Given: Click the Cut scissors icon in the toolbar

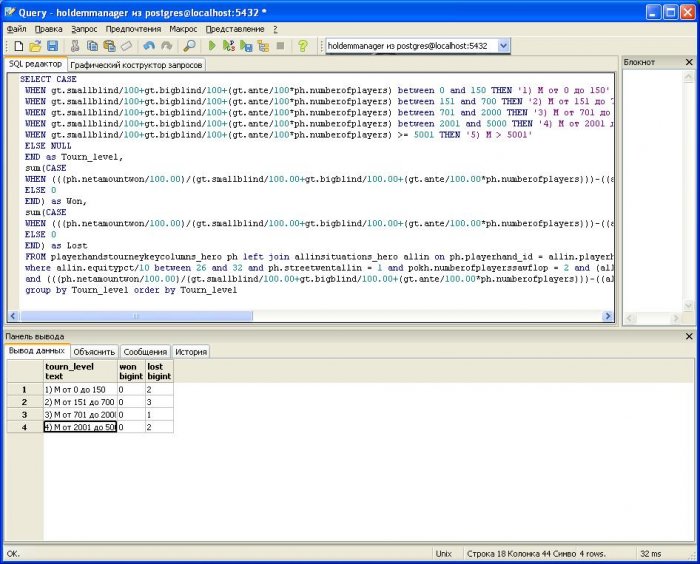Looking at the screenshot, I should click(x=77, y=46).
